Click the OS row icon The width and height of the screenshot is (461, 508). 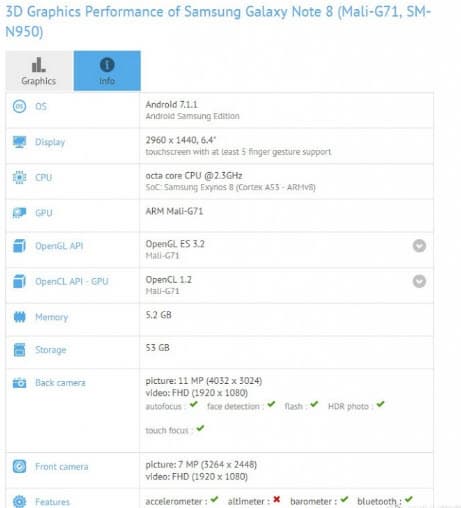[x=19, y=106]
